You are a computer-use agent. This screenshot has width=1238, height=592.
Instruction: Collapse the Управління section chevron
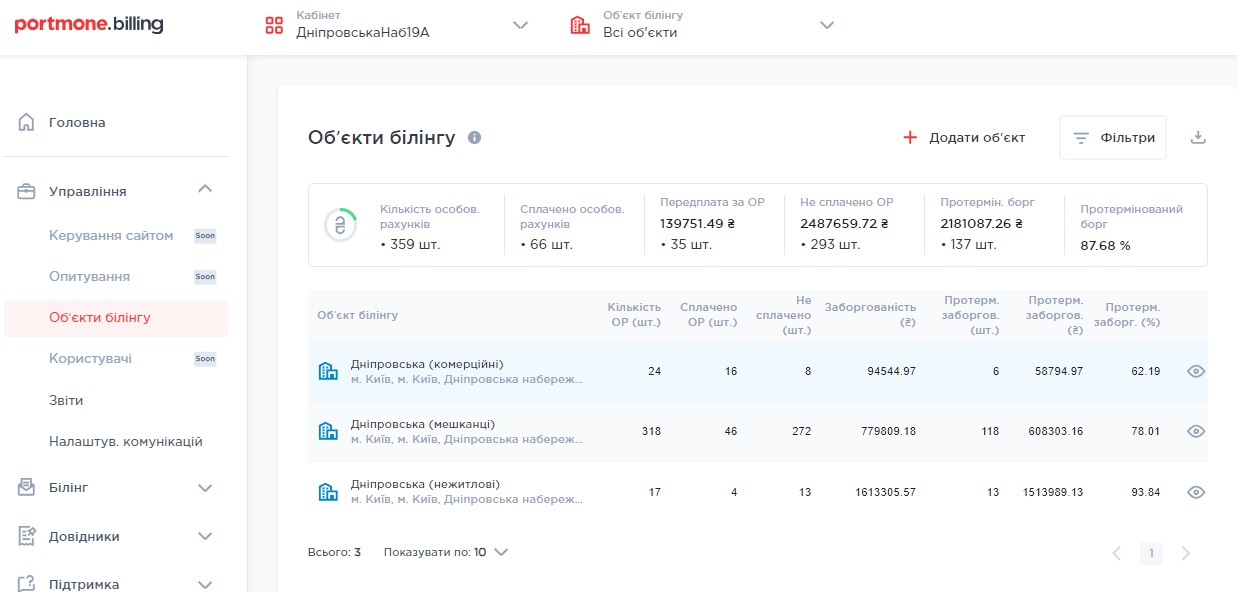click(205, 189)
